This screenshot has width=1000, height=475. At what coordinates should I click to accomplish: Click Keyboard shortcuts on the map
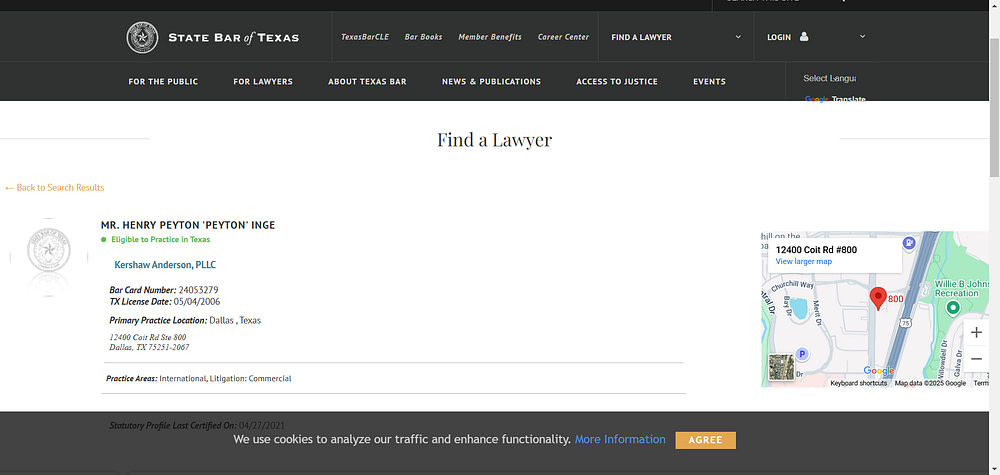858,383
